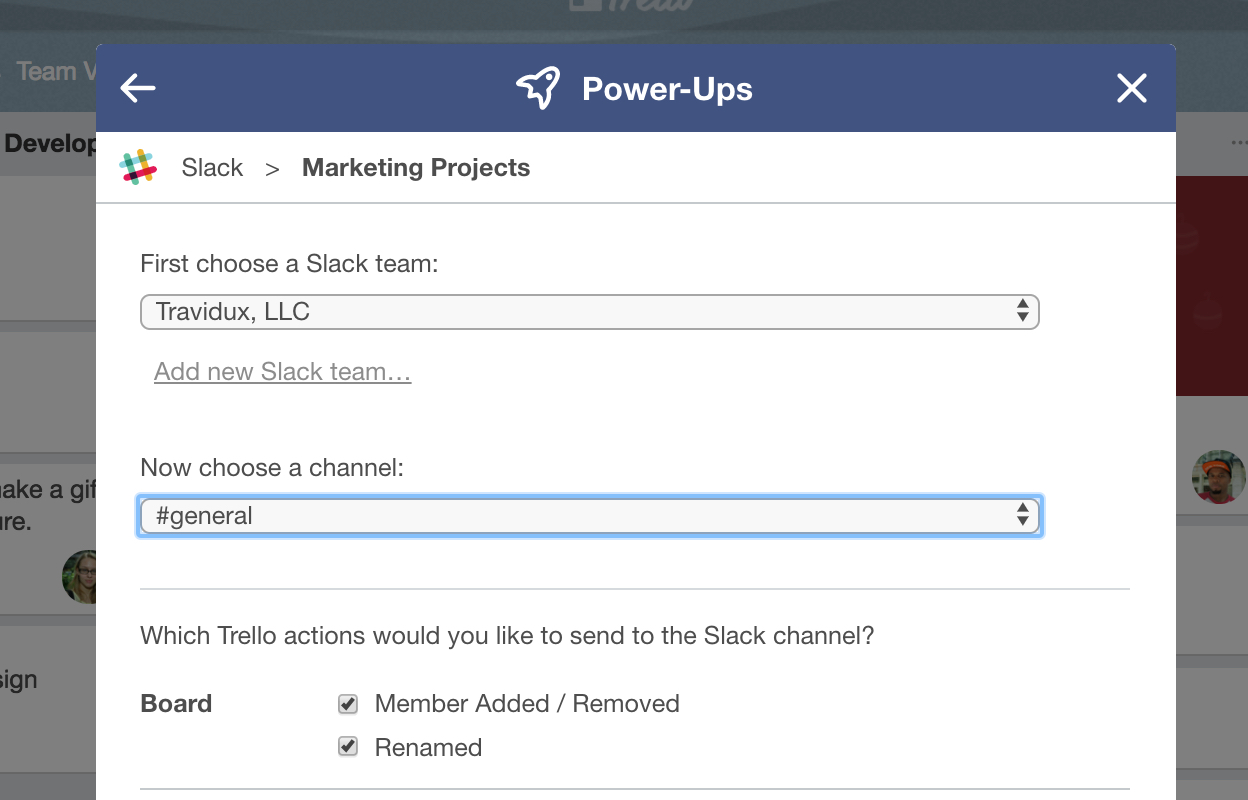1248x800 pixels.
Task: Click the member avatar wearing an orange hat
Action: click(x=1216, y=477)
